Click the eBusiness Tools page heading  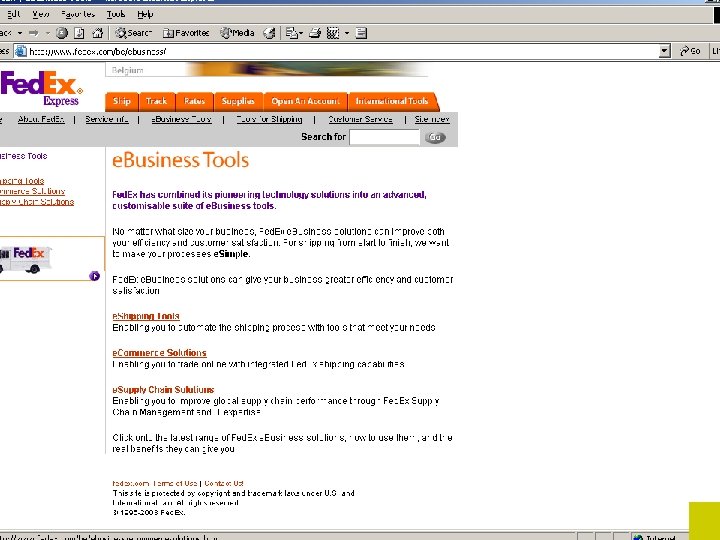pyautogui.click(x=180, y=160)
